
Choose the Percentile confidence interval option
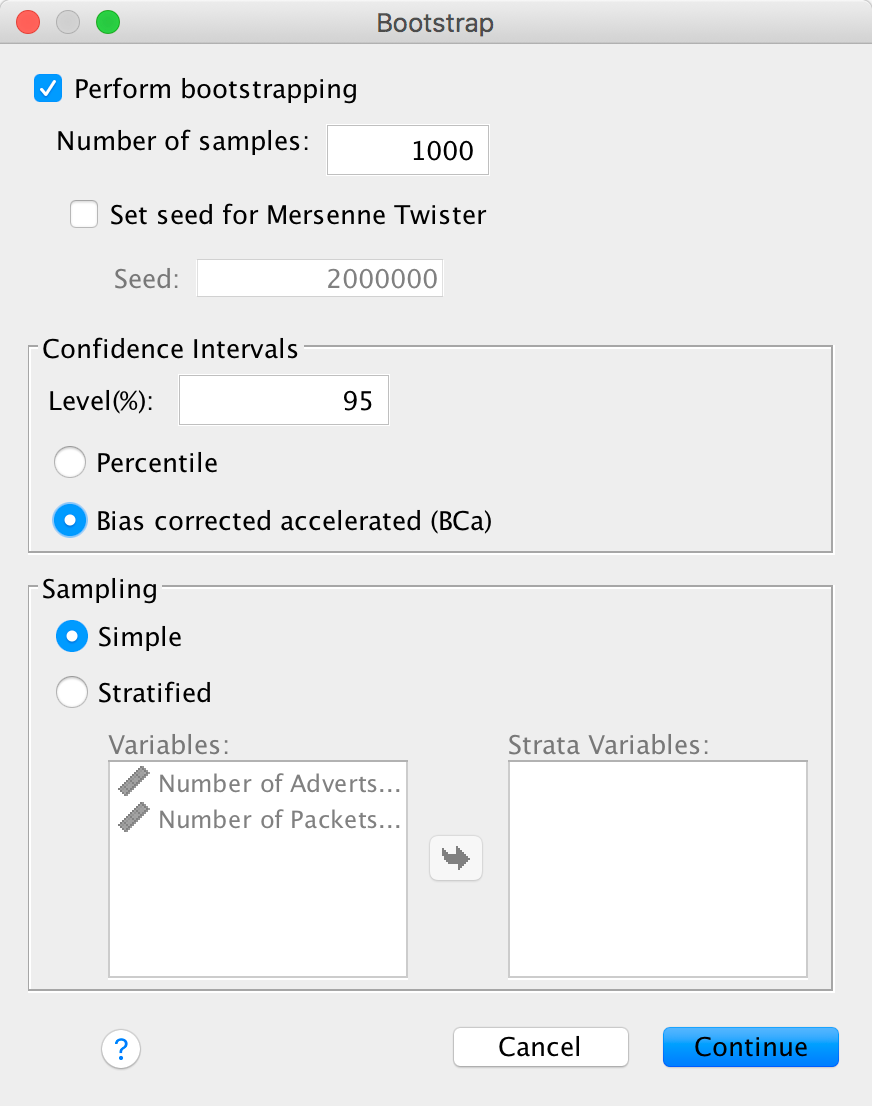(71, 463)
